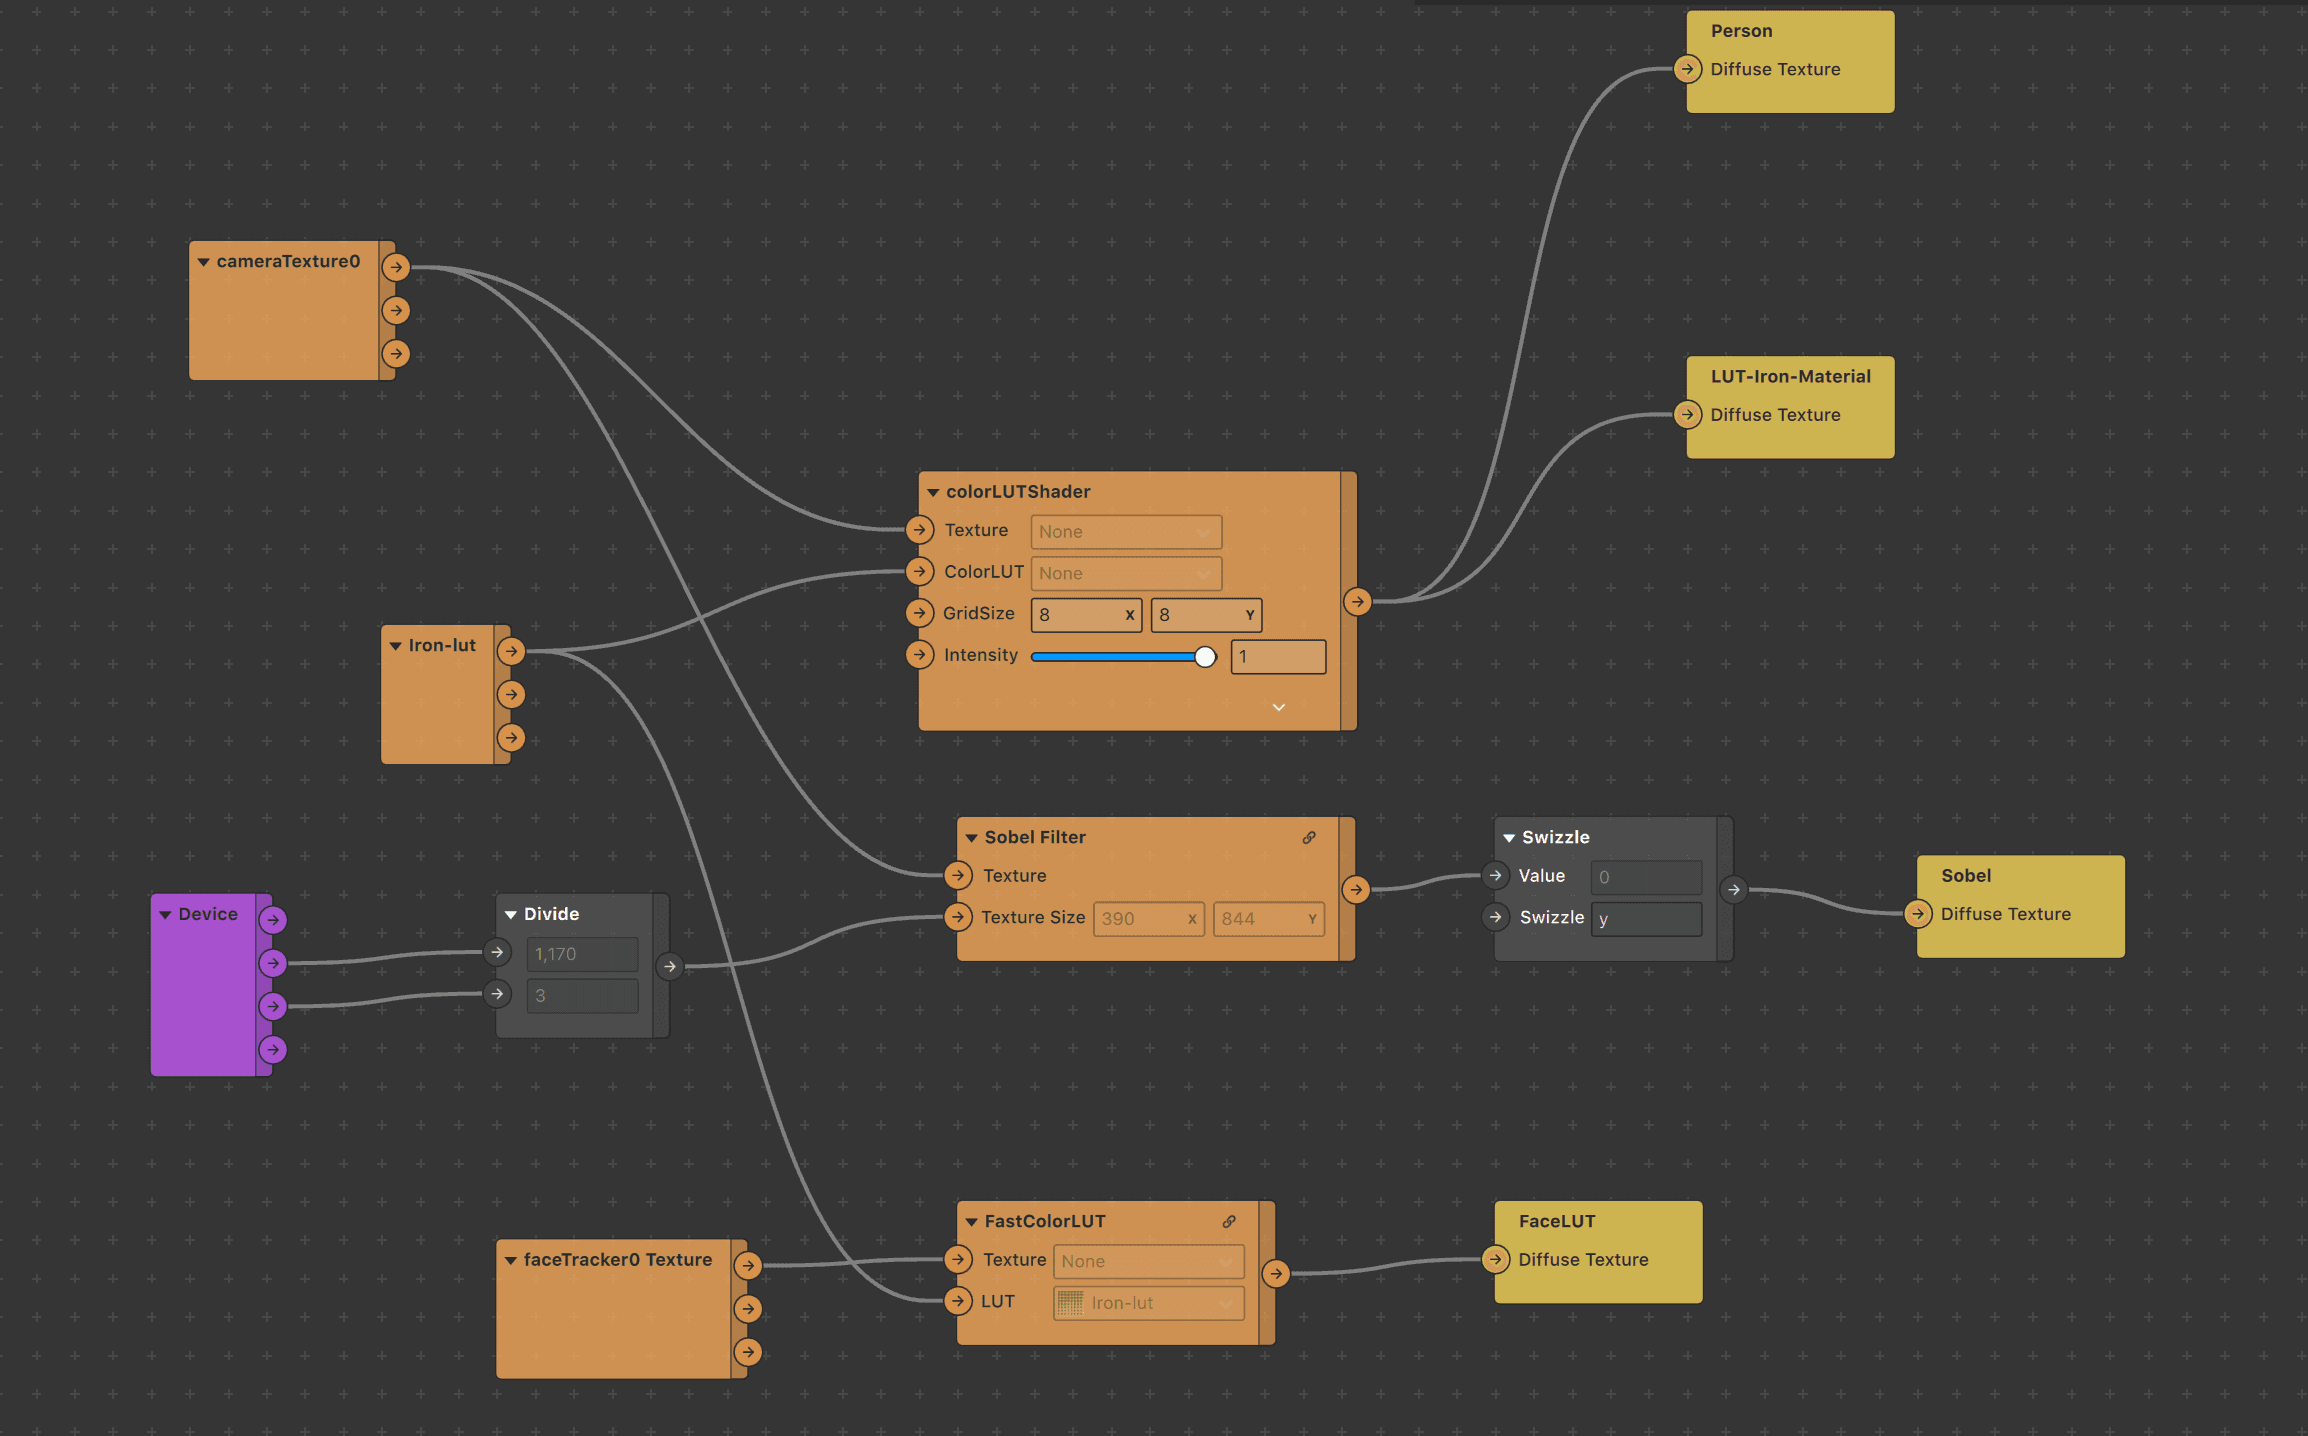Open colorLUTShader Texture None dropdown
The image size is (2308, 1436).
click(x=1125, y=532)
